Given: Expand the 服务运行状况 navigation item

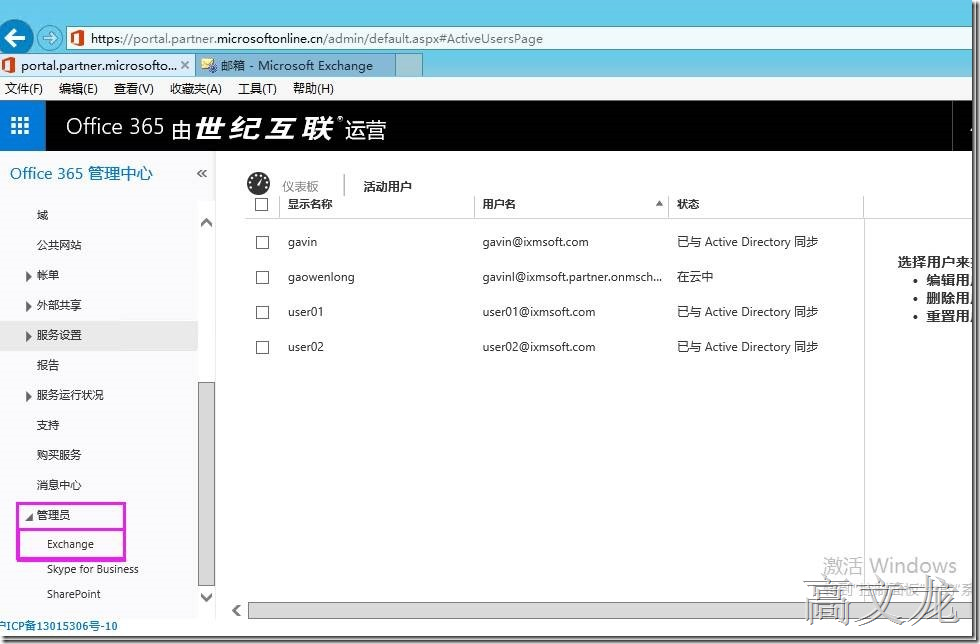Looking at the screenshot, I should [28, 396].
